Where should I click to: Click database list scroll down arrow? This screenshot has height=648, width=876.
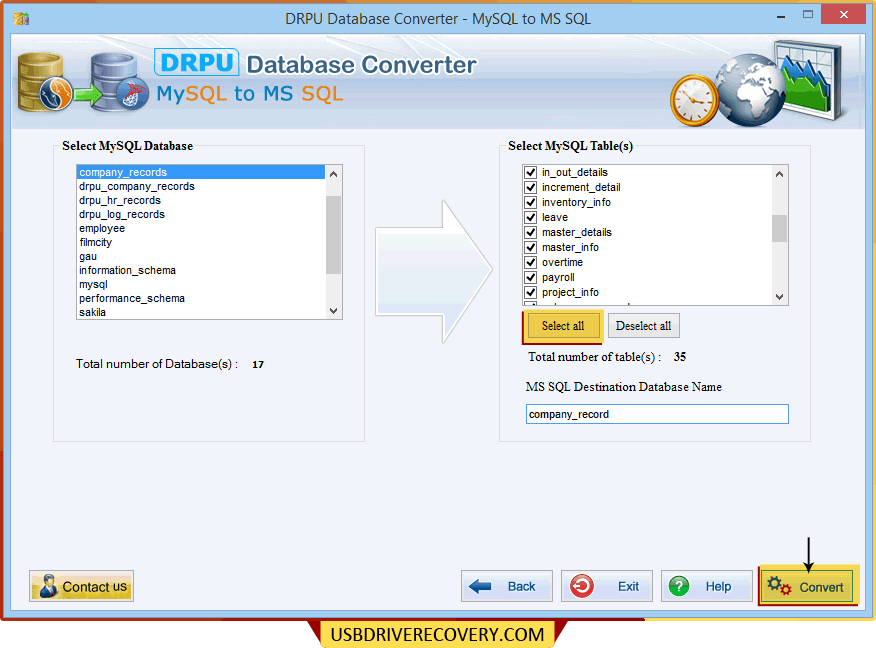tap(334, 311)
